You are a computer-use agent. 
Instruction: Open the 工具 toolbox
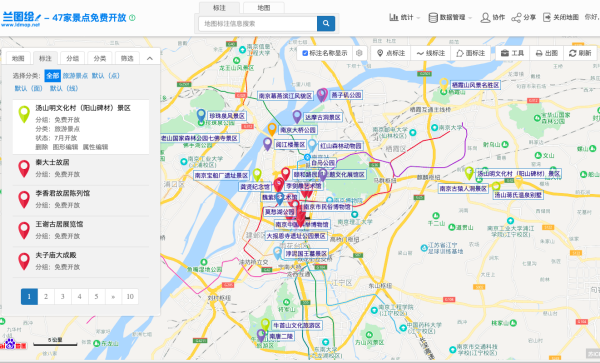[512, 53]
